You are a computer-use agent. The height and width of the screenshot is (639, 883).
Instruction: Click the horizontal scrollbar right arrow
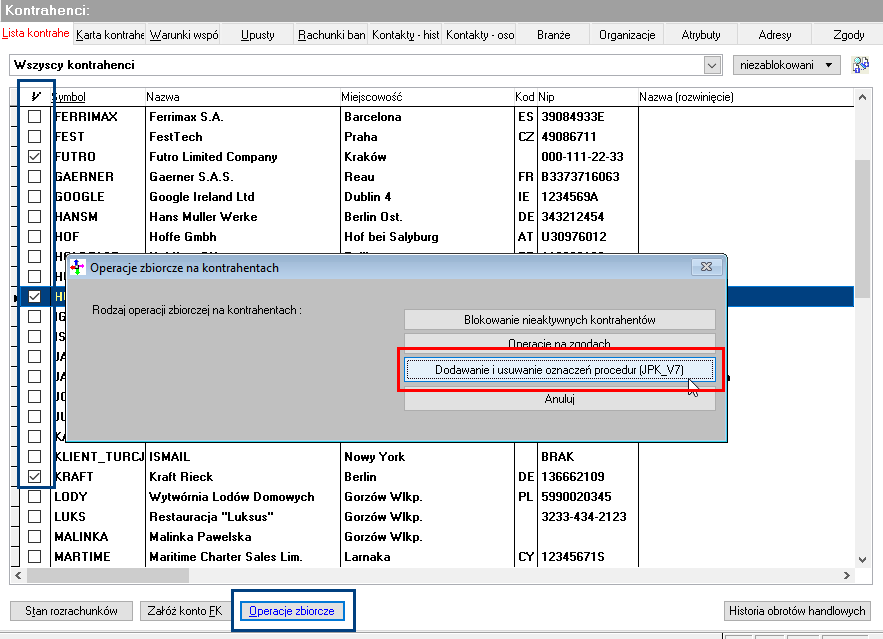[x=846, y=575]
